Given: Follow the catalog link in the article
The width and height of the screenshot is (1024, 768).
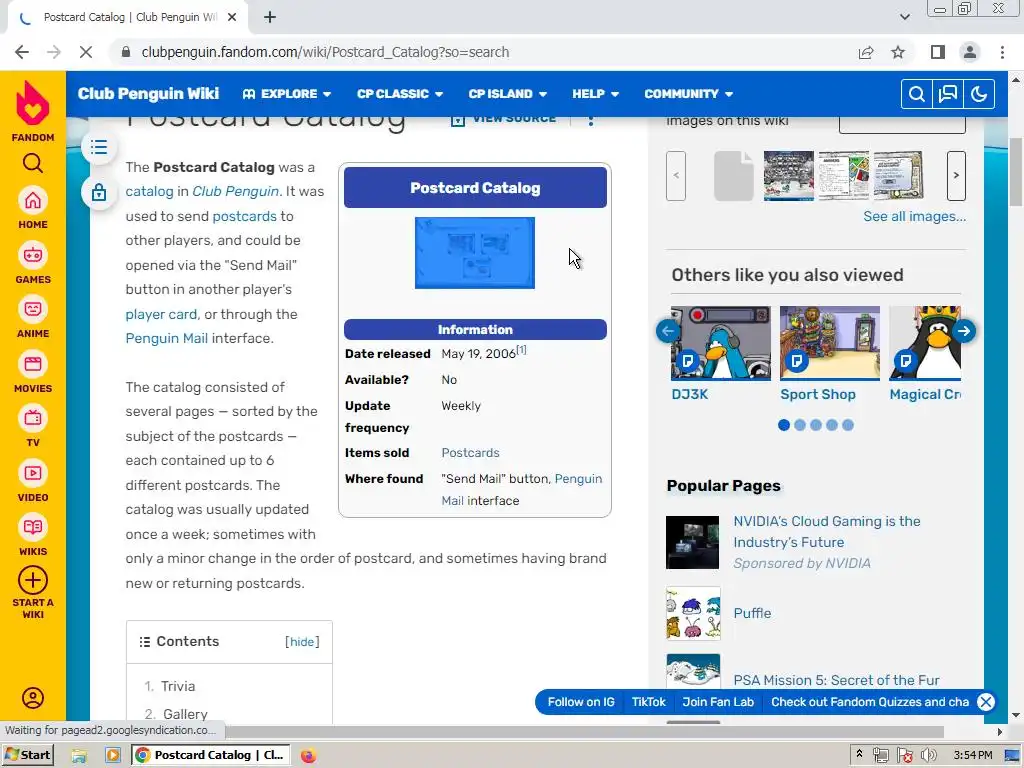Looking at the screenshot, I should point(150,191).
